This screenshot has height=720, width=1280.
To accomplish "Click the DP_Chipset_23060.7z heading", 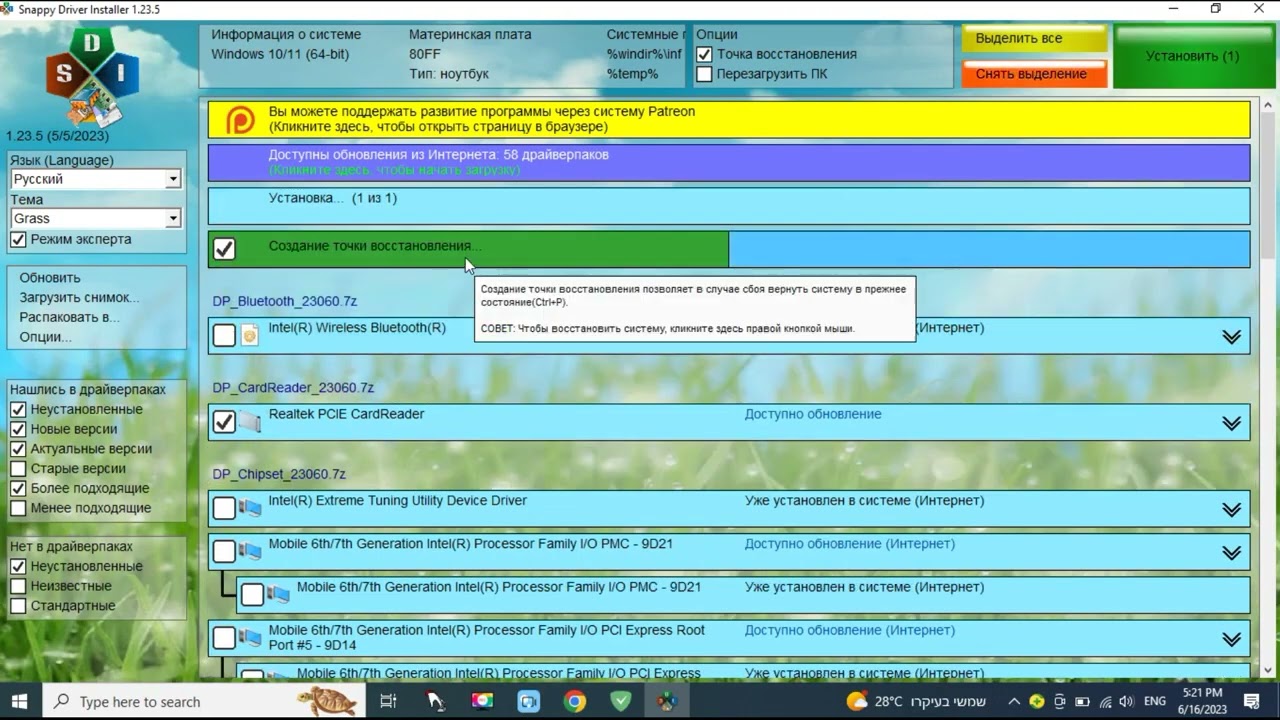I will click(279, 474).
